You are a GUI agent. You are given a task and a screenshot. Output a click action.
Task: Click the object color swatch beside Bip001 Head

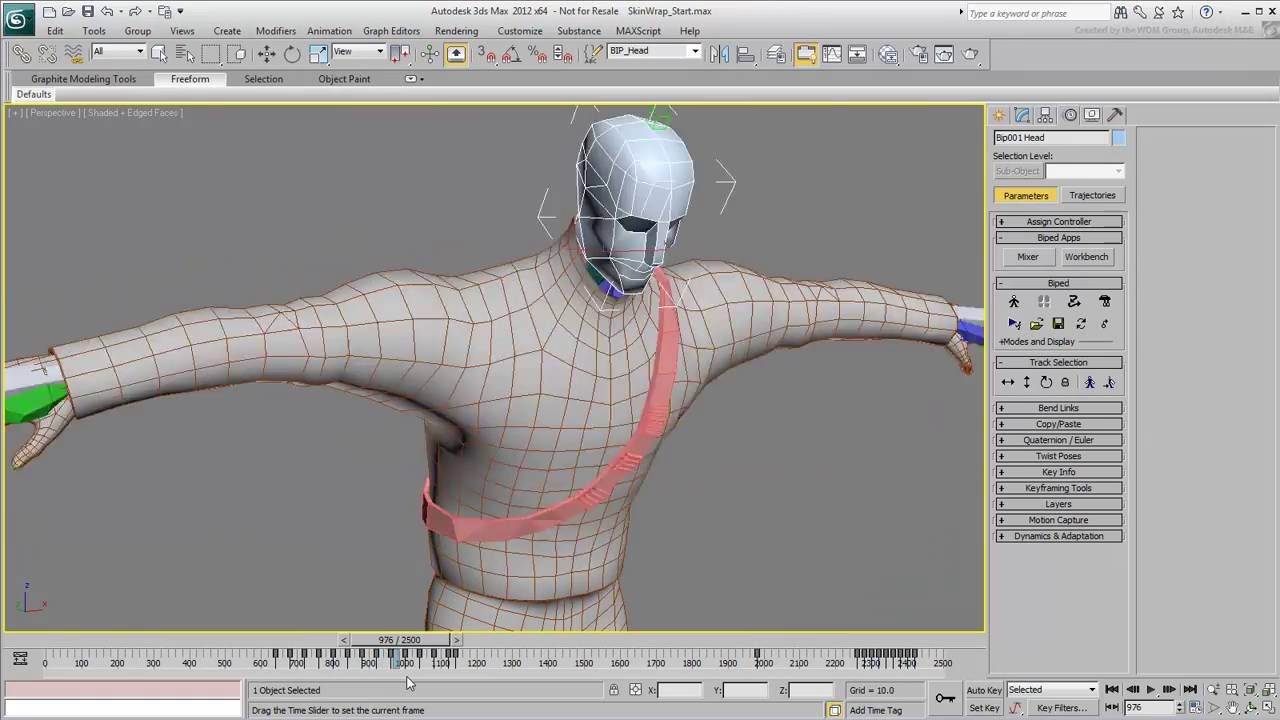point(1118,138)
